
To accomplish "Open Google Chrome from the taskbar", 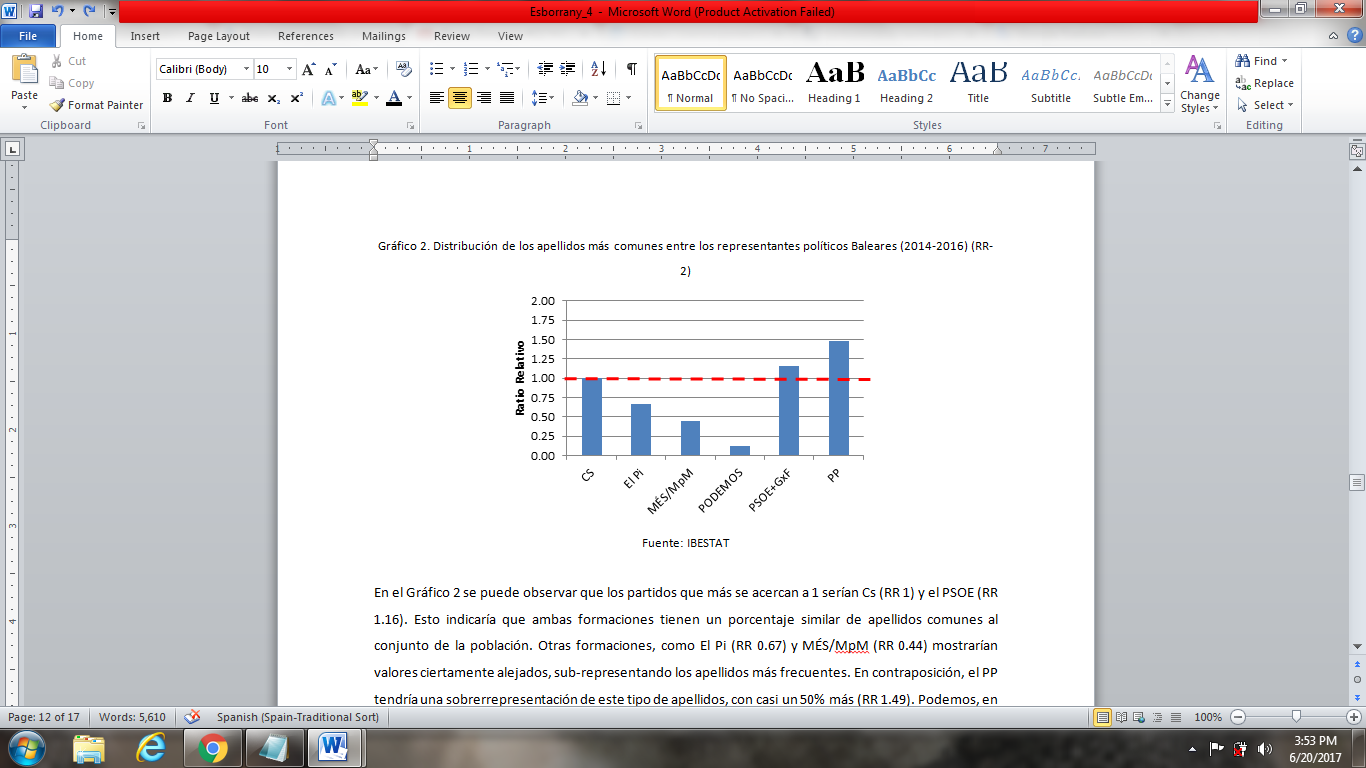I will click(x=212, y=748).
